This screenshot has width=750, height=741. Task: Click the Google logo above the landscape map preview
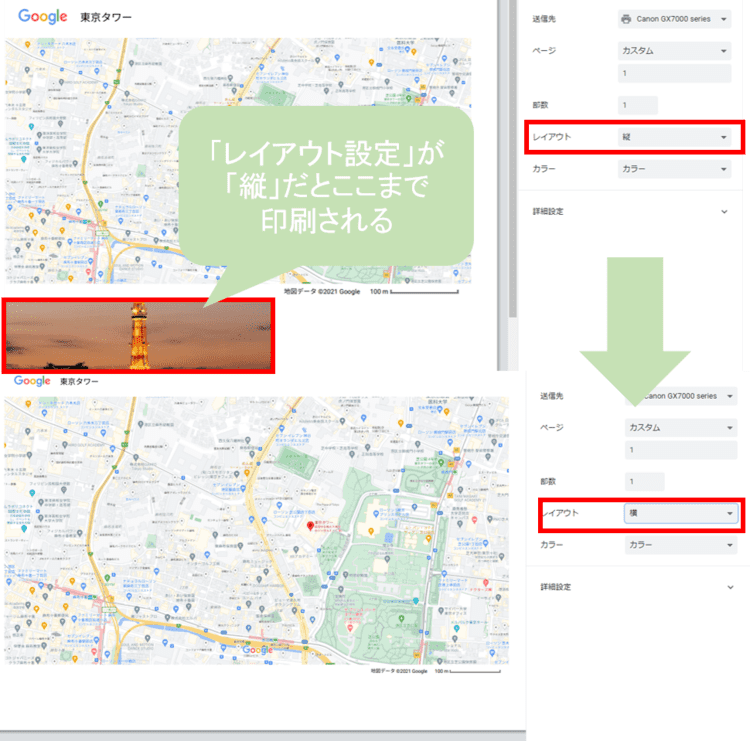(x=32, y=381)
